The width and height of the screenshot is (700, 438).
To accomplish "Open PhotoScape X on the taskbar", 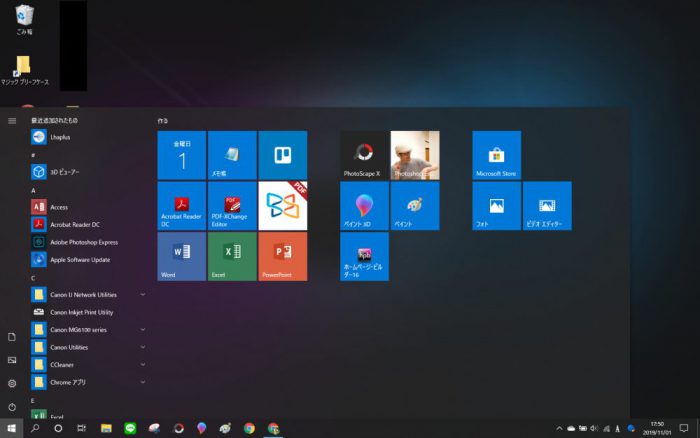I will [179, 429].
